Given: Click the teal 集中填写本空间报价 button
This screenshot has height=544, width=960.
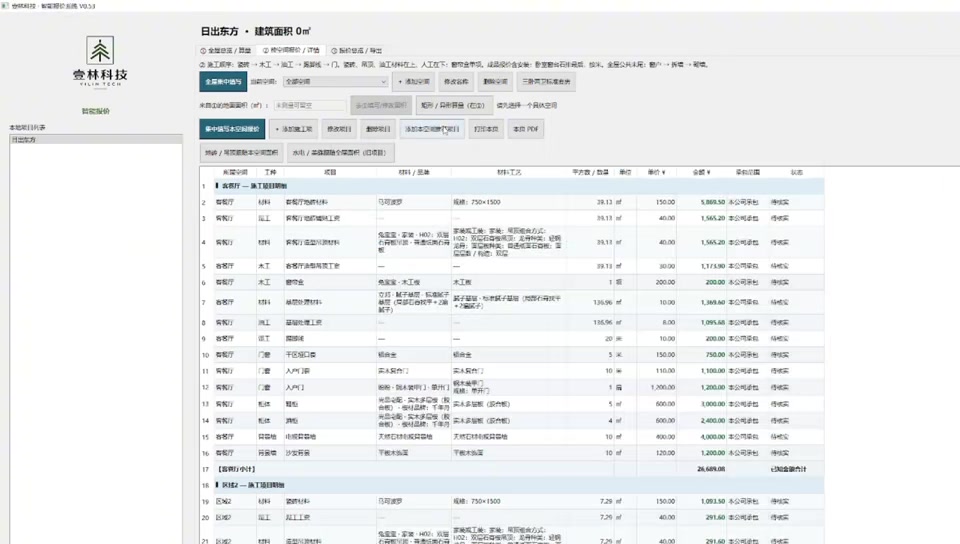Looking at the screenshot, I should click(x=232, y=129).
